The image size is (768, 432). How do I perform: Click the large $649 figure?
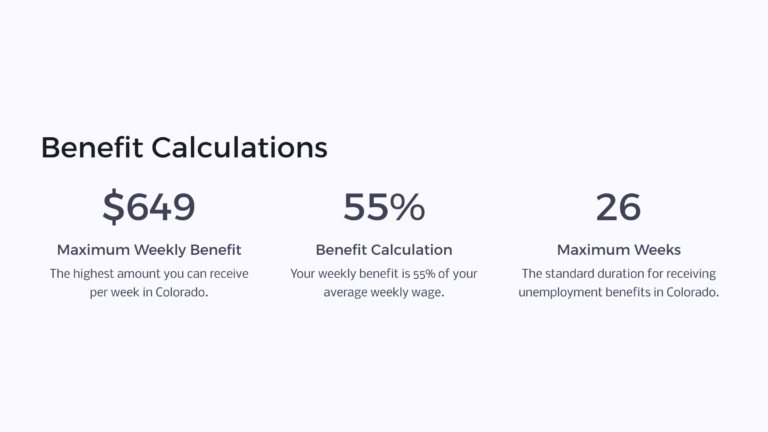149,207
